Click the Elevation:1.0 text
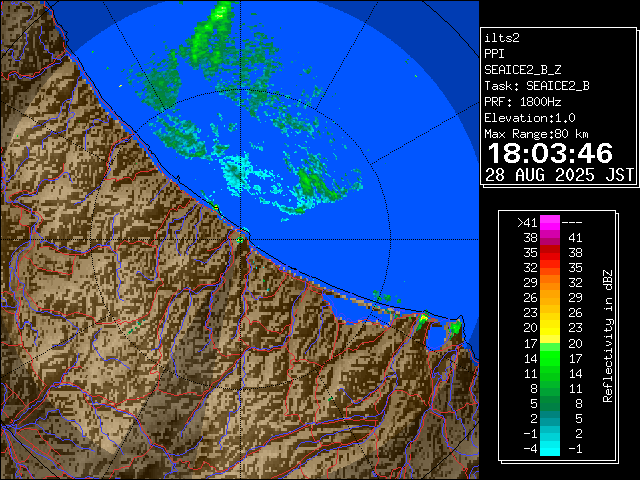The height and width of the screenshot is (480, 640). point(529,117)
